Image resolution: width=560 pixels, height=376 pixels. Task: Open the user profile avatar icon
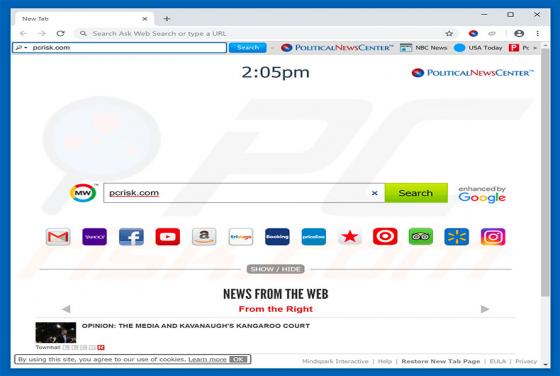coord(519,34)
